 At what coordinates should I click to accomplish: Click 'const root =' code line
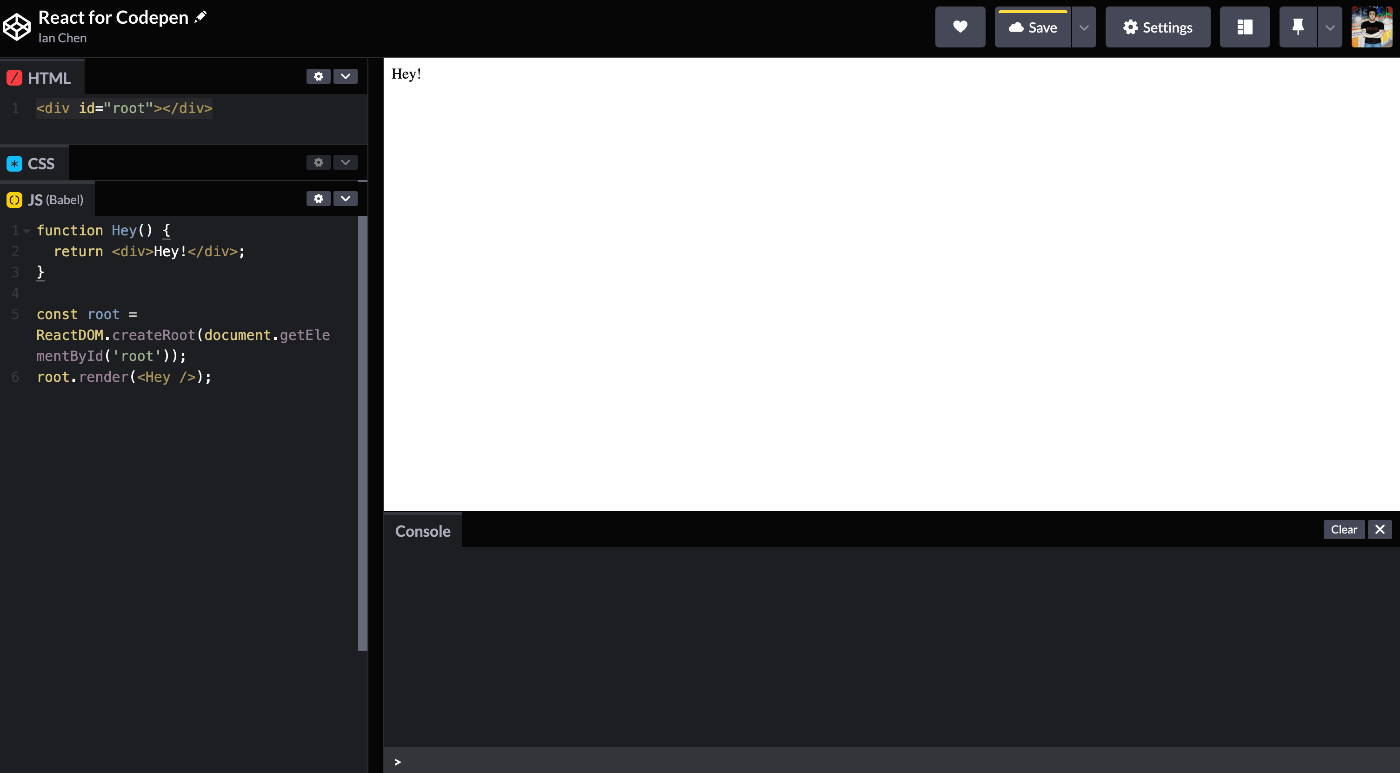(87, 314)
